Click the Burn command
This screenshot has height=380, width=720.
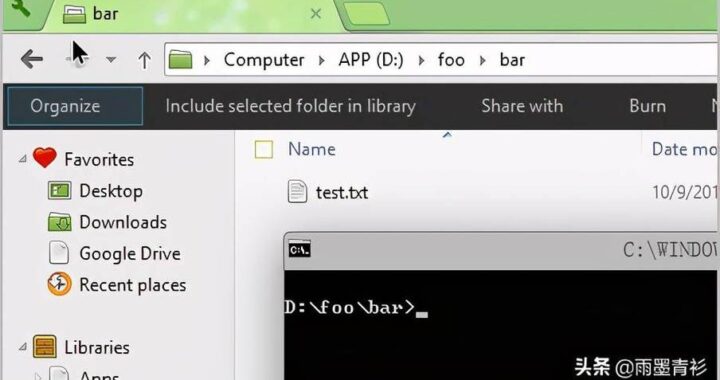(x=647, y=106)
